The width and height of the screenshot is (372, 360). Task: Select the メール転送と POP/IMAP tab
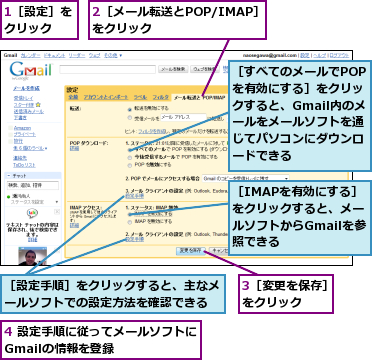[x=199, y=98]
